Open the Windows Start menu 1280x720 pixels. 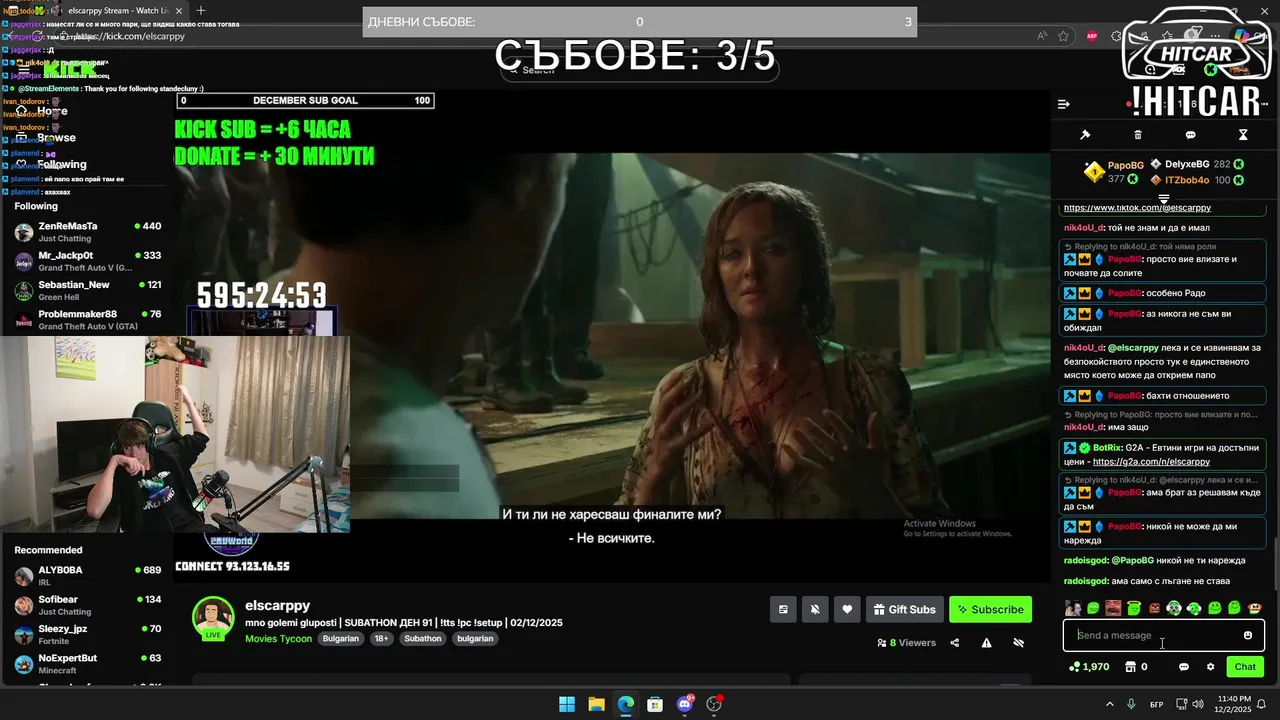[567, 704]
